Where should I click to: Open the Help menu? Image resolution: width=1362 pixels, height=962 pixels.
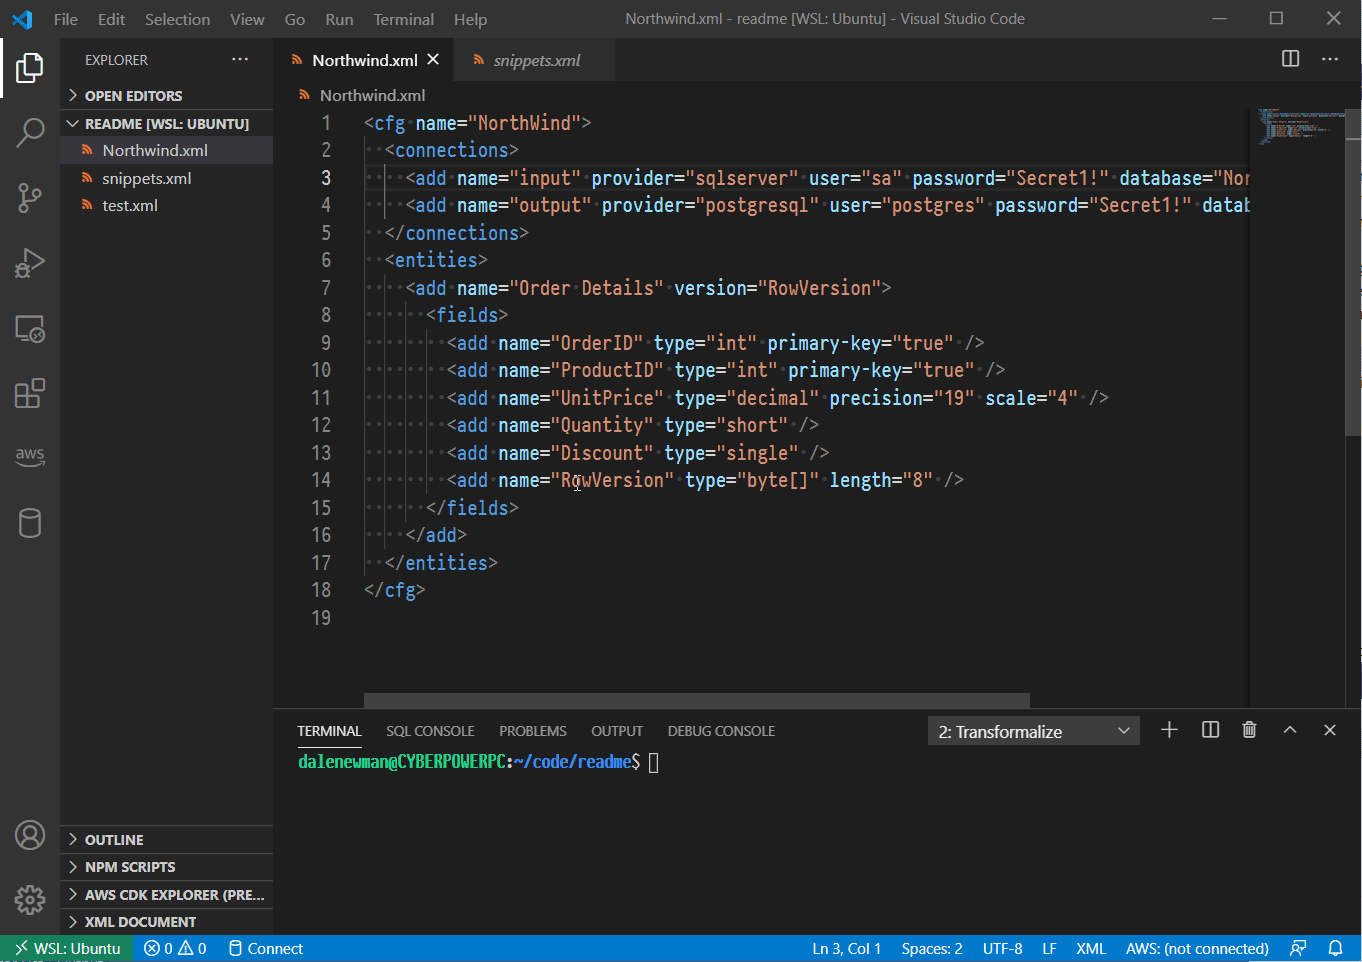pos(470,19)
